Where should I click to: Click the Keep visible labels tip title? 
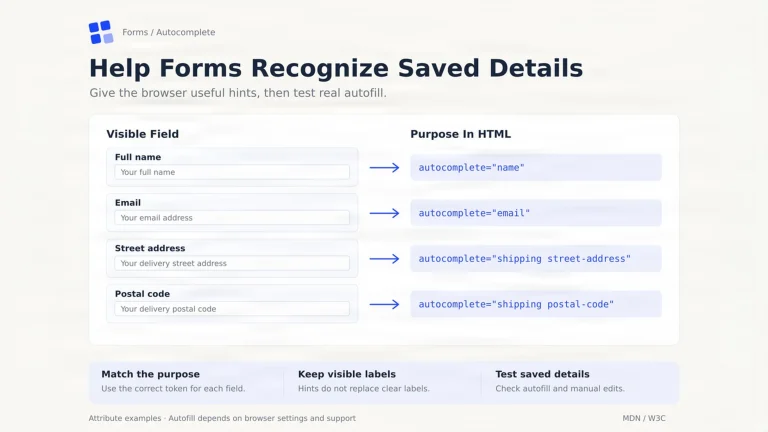pyautogui.click(x=347, y=374)
